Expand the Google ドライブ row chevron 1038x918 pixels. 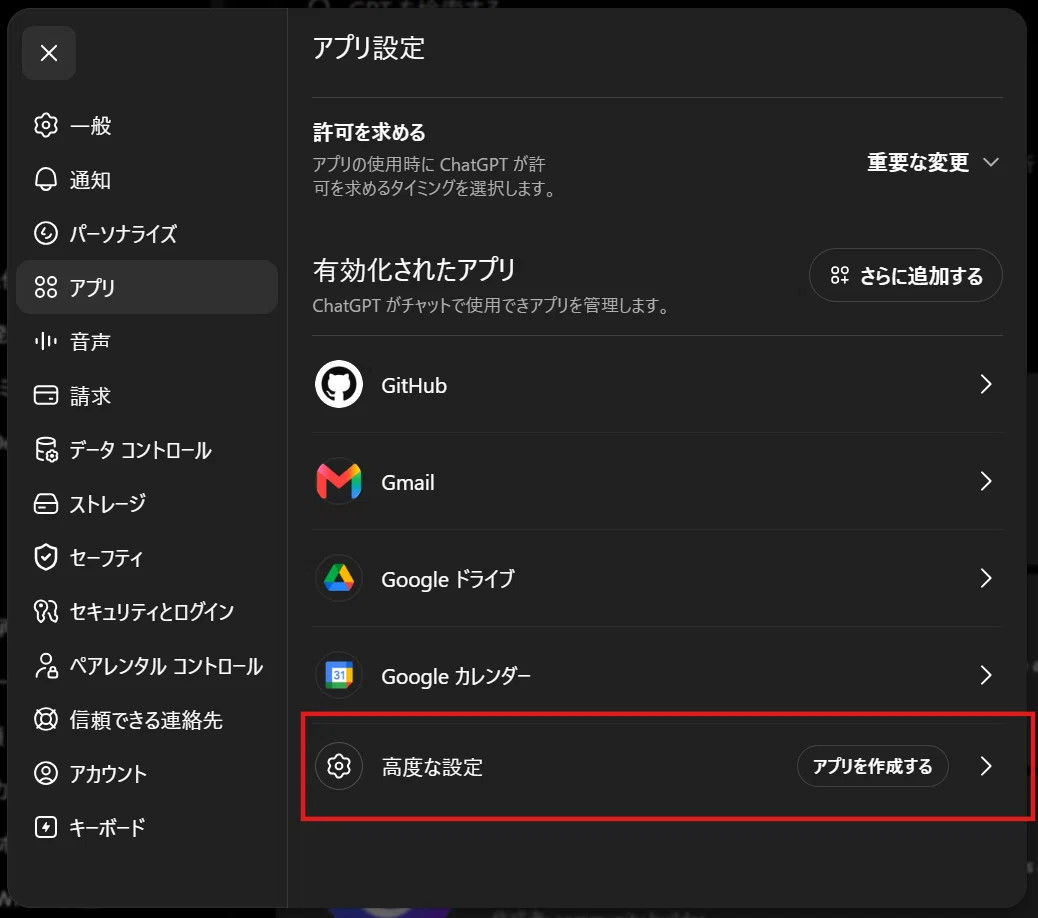point(986,578)
